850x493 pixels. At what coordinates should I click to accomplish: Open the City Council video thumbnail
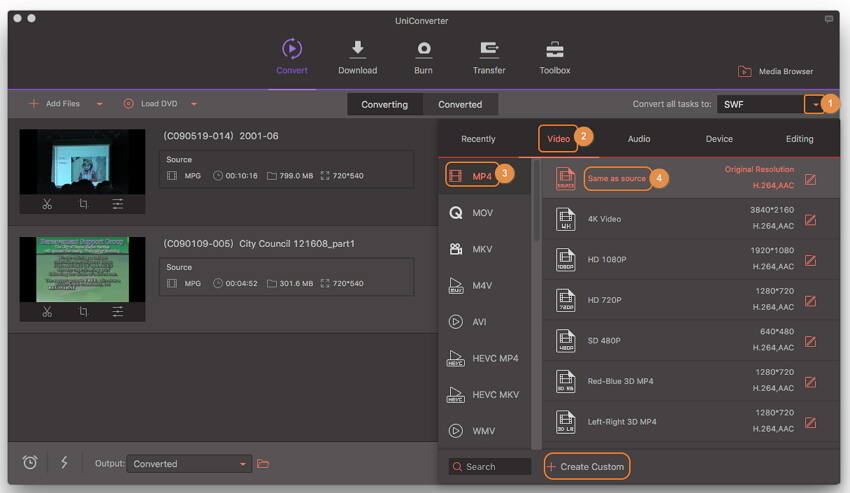tap(82, 270)
